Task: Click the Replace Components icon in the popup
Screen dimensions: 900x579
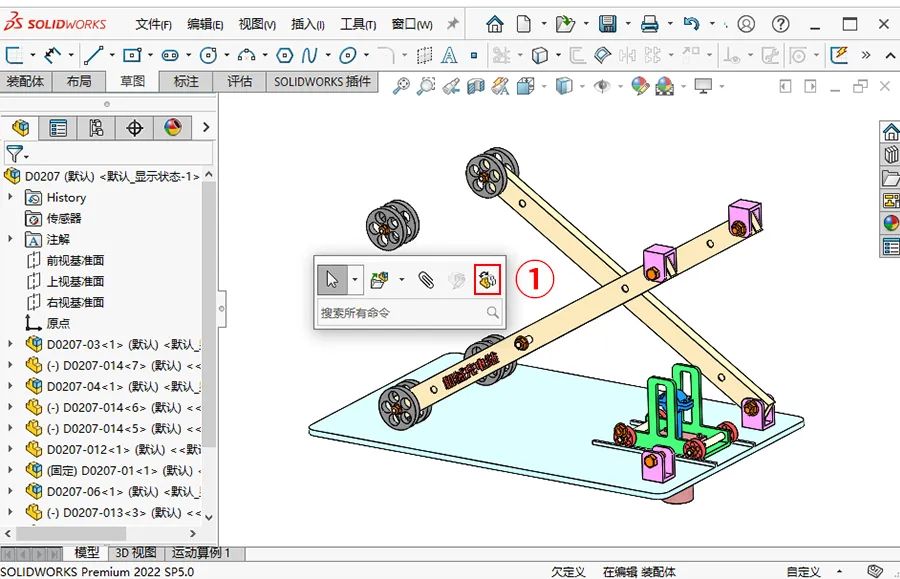Action: pos(487,280)
